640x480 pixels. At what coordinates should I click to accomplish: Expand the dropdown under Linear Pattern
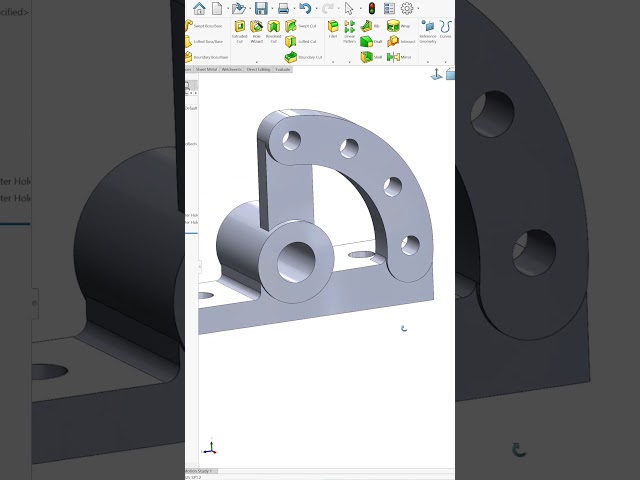[x=349, y=62]
